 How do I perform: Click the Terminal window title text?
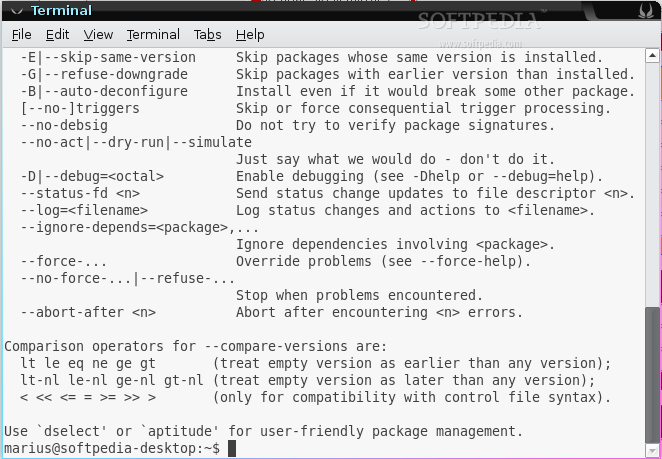coord(61,11)
